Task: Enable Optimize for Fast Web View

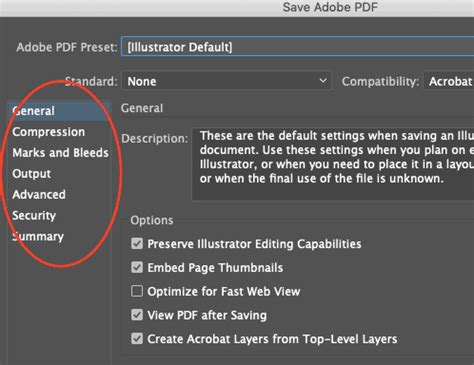Action: pyautogui.click(x=137, y=291)
